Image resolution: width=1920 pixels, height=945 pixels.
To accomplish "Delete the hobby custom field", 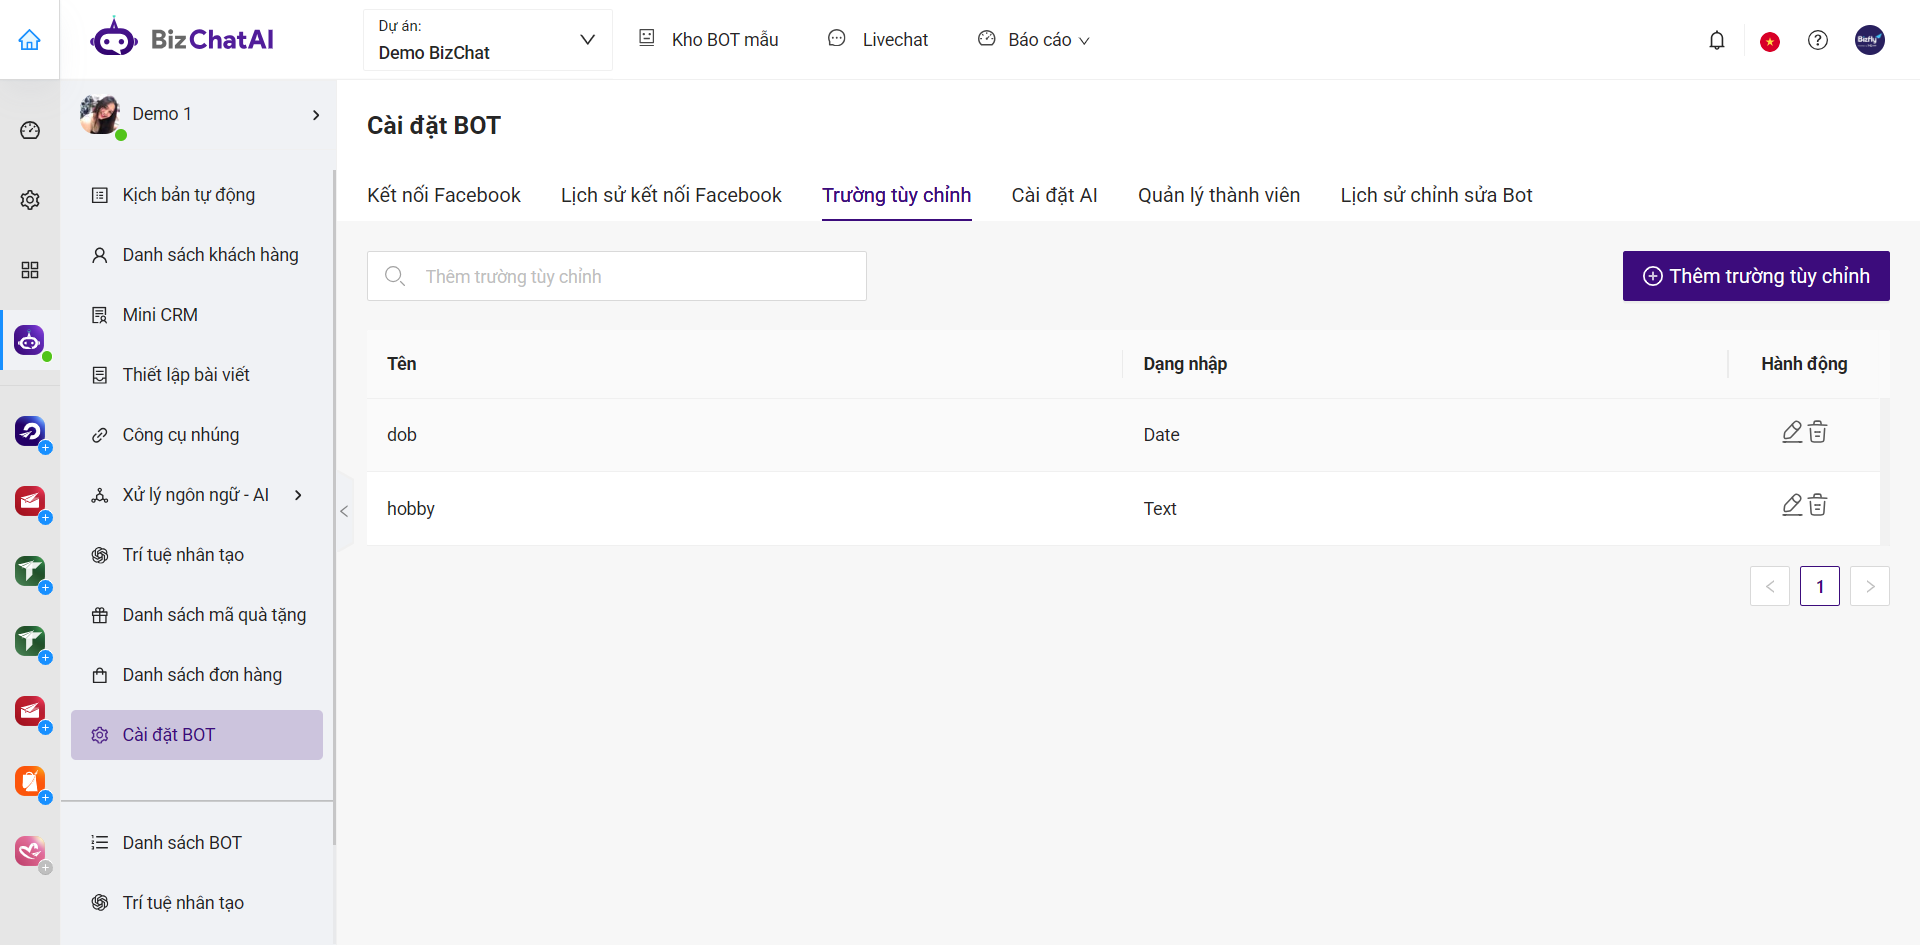I will pos(1818,506).
